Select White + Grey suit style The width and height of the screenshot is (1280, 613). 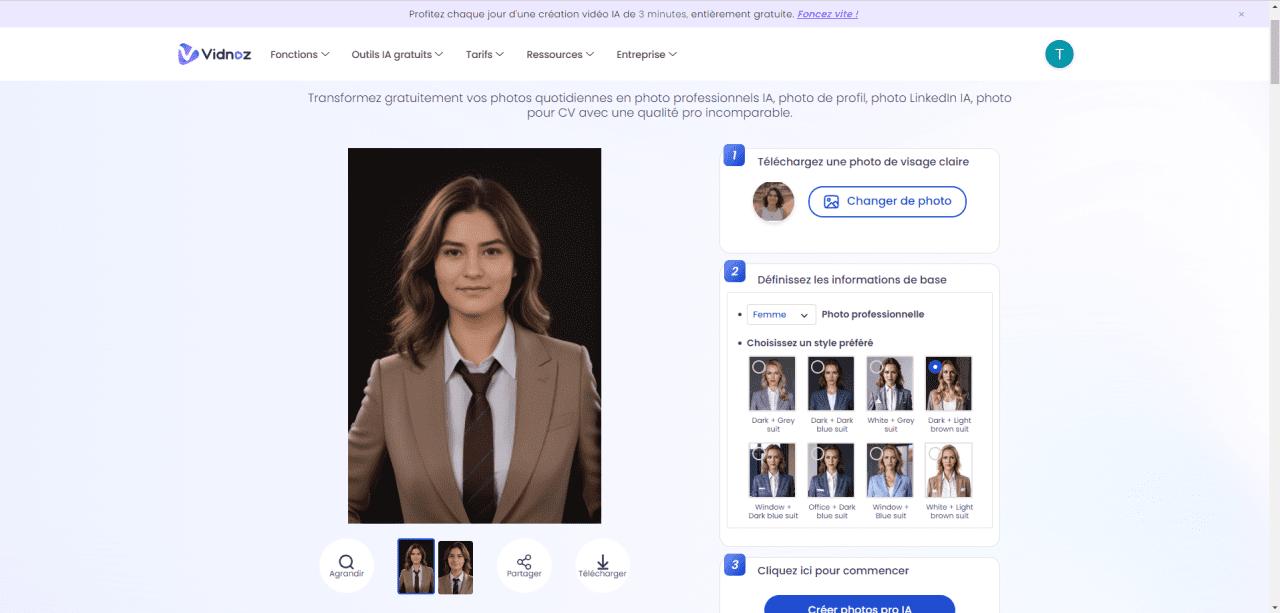[x=890, y=384]
